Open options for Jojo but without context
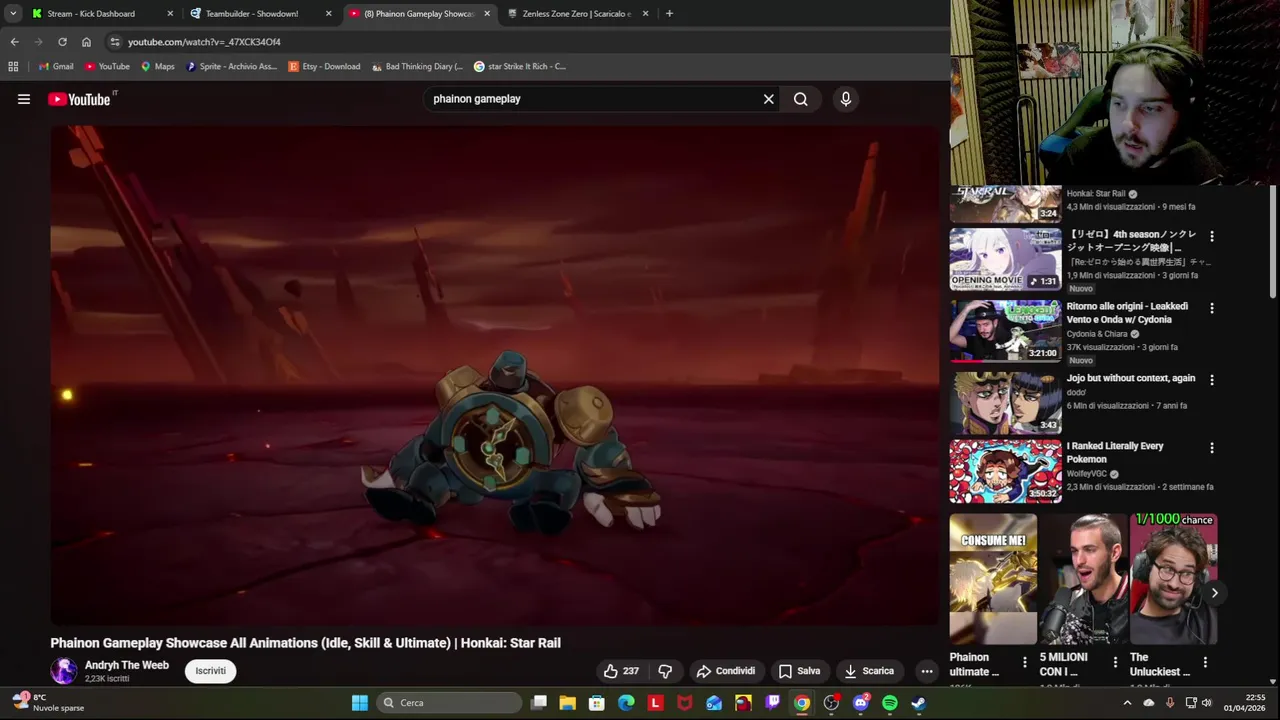The width and height of the screenshot is (1280, 720). [1212, 380]
